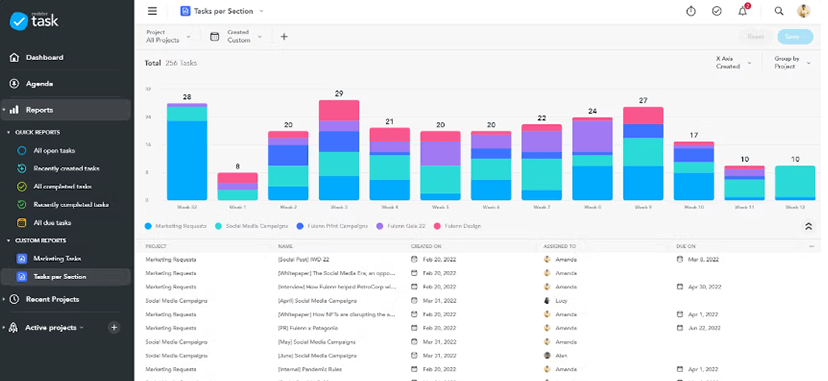Click the Dashboard home icon

click(14, 58)
